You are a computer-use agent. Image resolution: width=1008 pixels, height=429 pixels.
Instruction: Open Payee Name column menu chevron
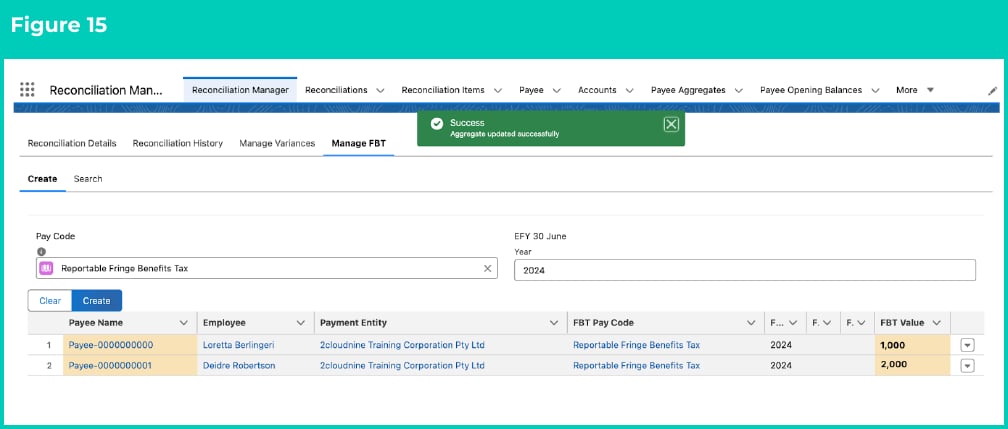[x=184, y=323]
